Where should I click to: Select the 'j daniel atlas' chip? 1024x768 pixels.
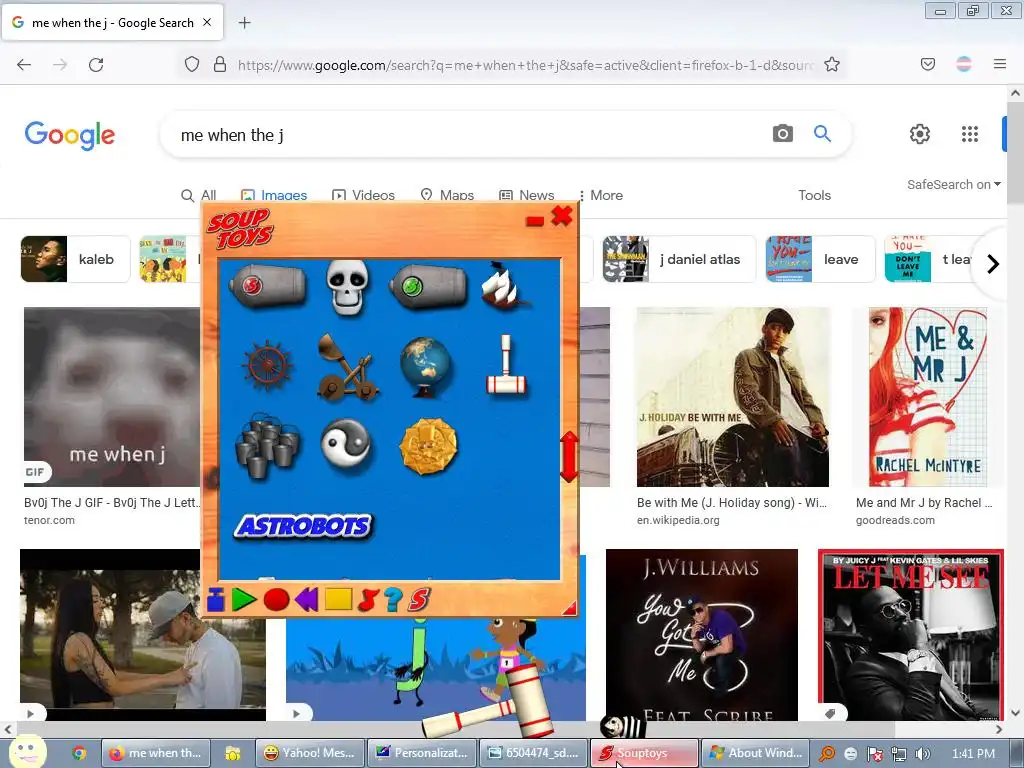tap(679, 259)
